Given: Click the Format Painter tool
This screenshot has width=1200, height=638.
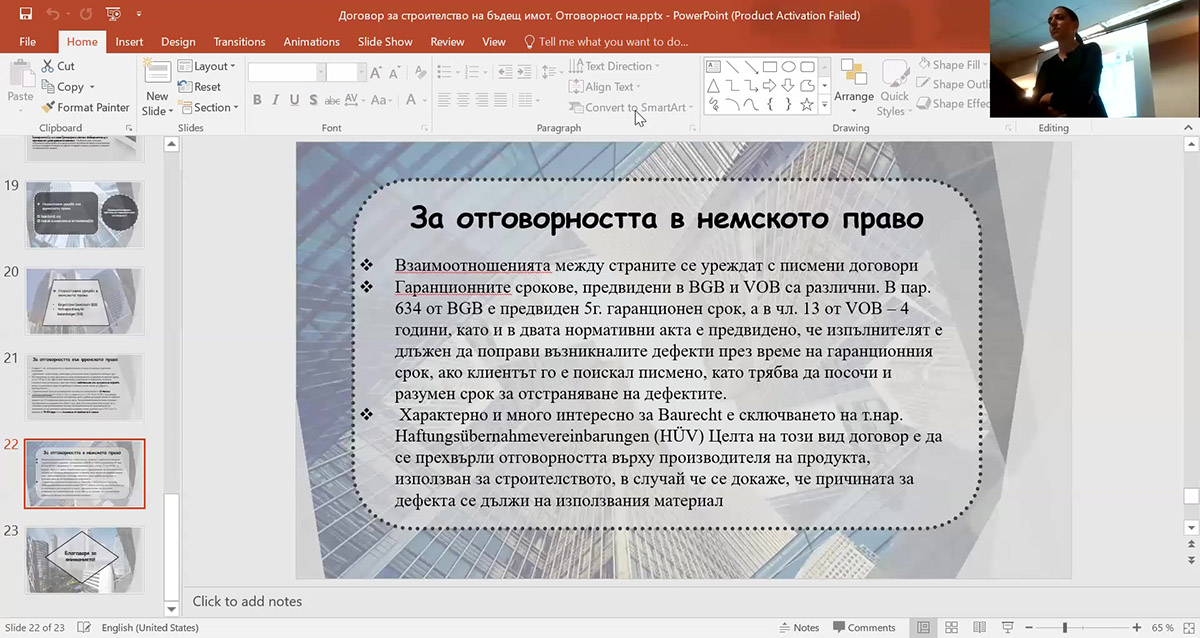Looking at the screenshot, I should [86, 107].
